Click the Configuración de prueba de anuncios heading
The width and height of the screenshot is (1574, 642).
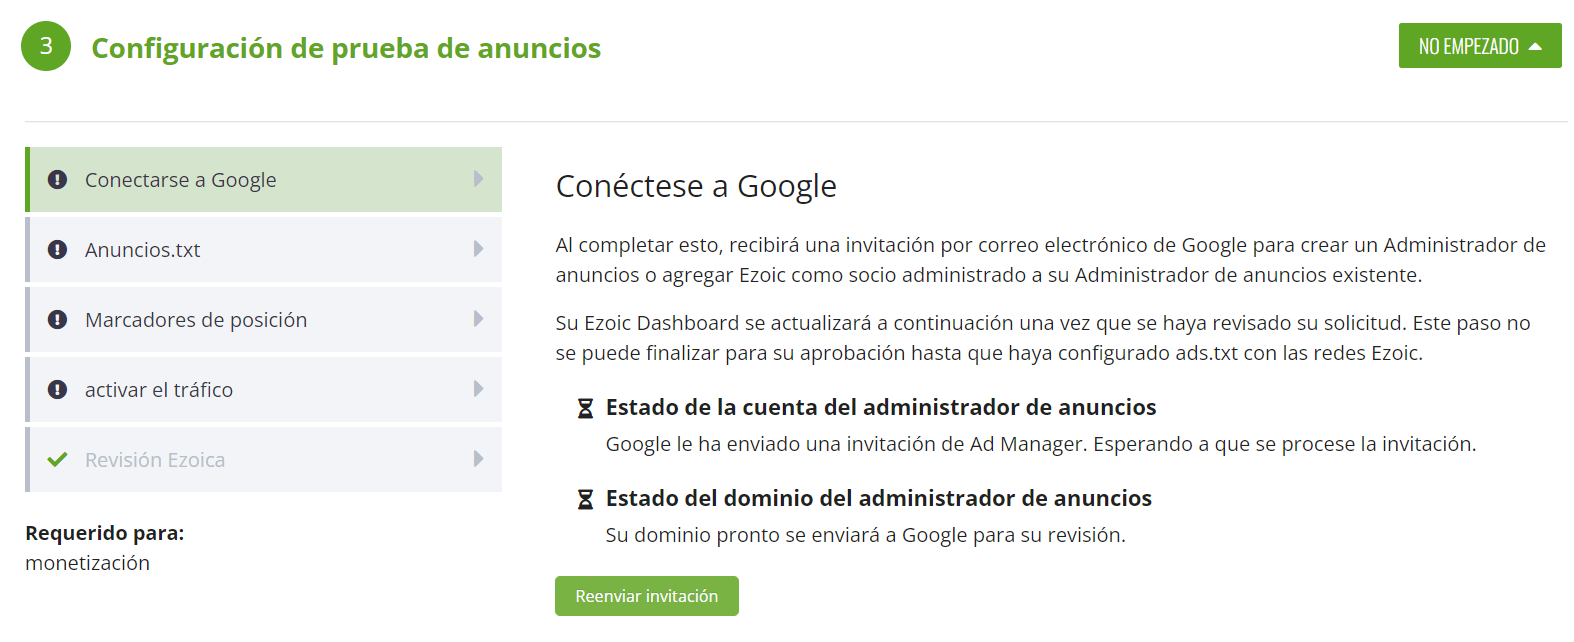coord(346,47)
